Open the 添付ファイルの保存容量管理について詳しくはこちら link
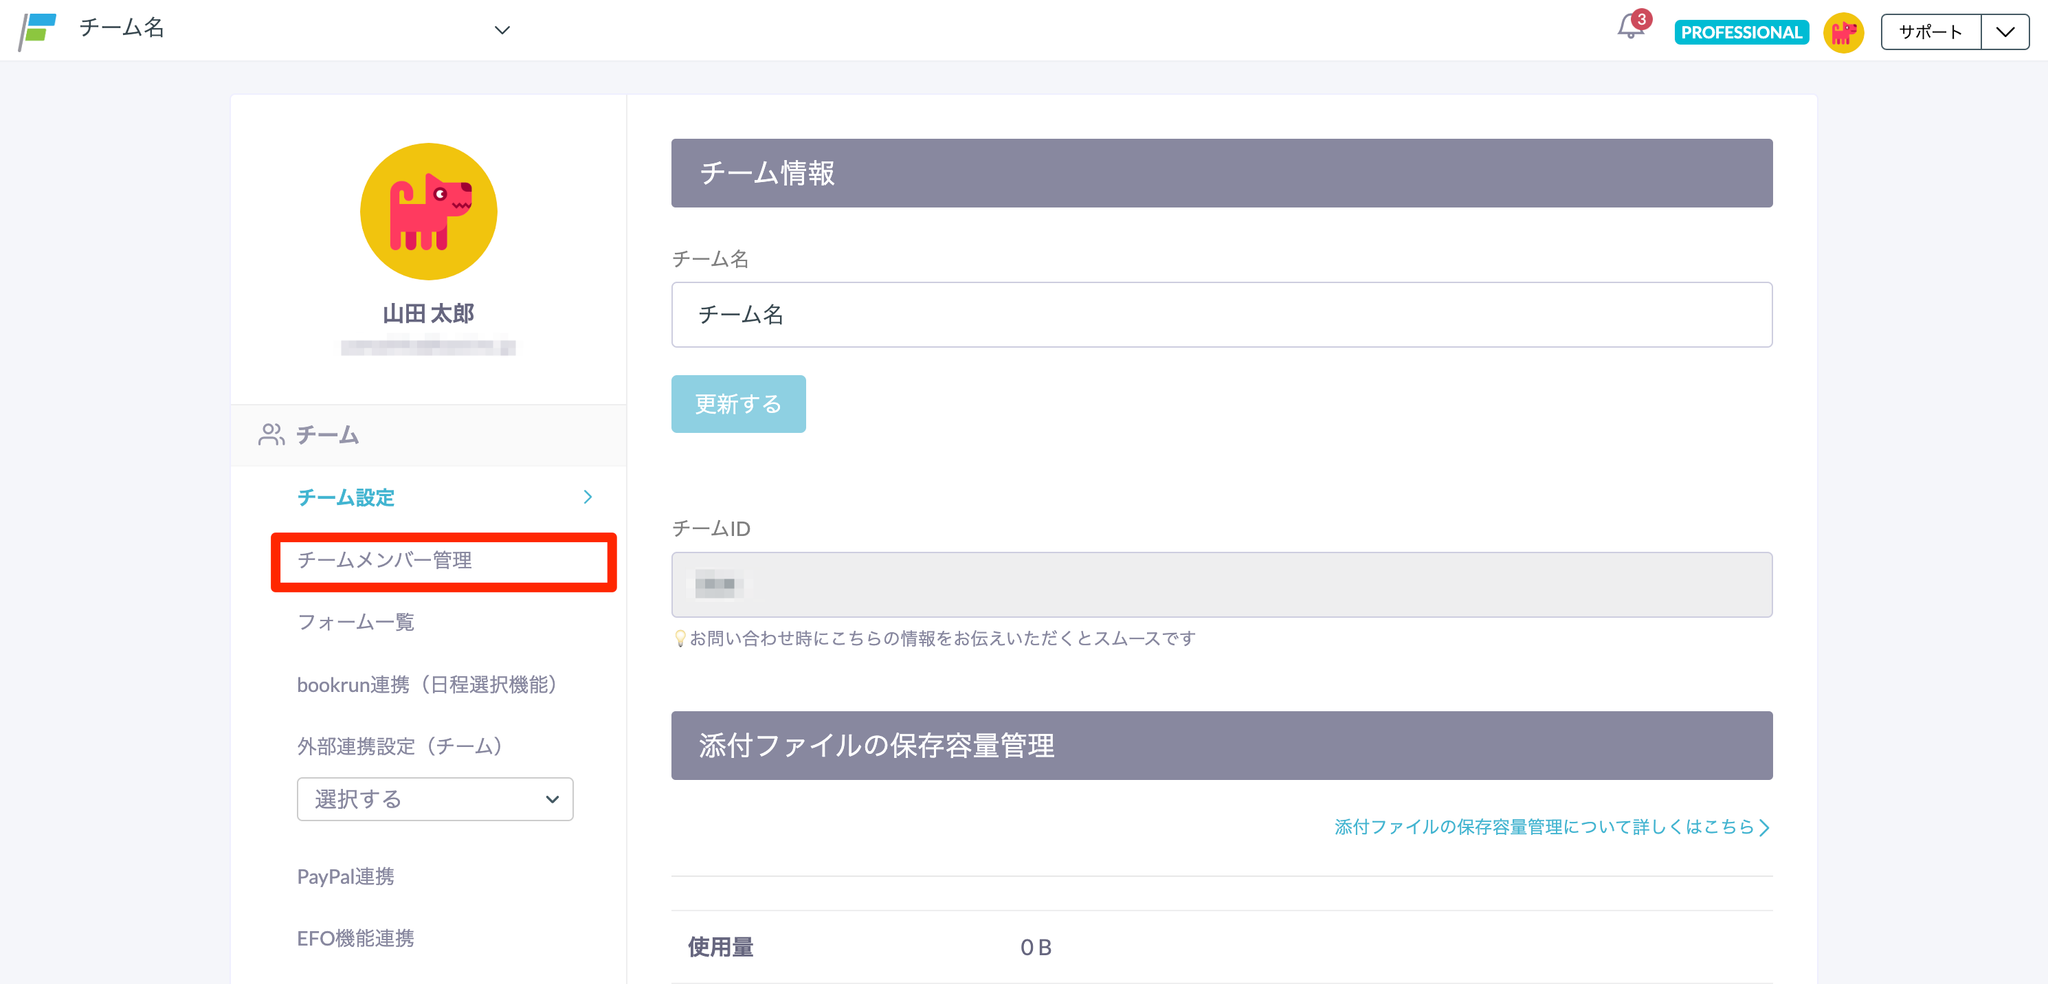The height and width of the screenshot is (984, 2048). 1551,827
